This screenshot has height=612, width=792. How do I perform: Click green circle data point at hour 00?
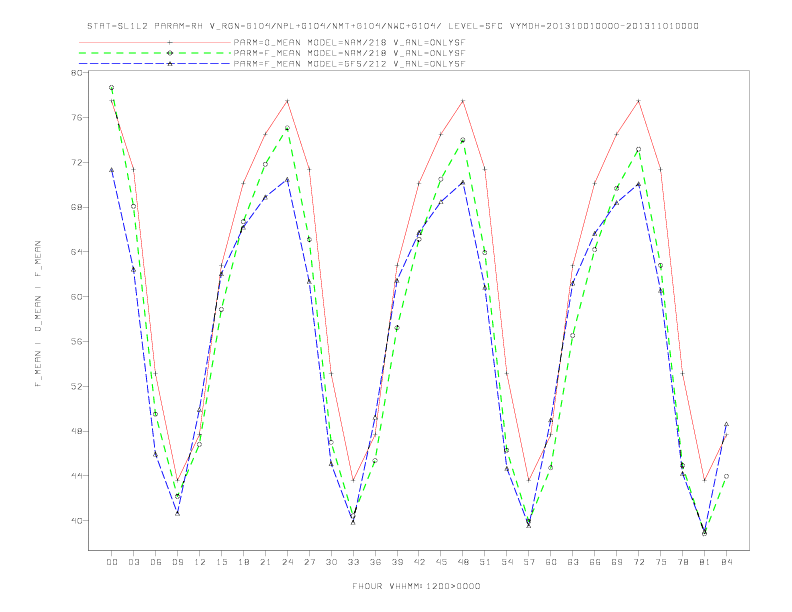point(112,87)
